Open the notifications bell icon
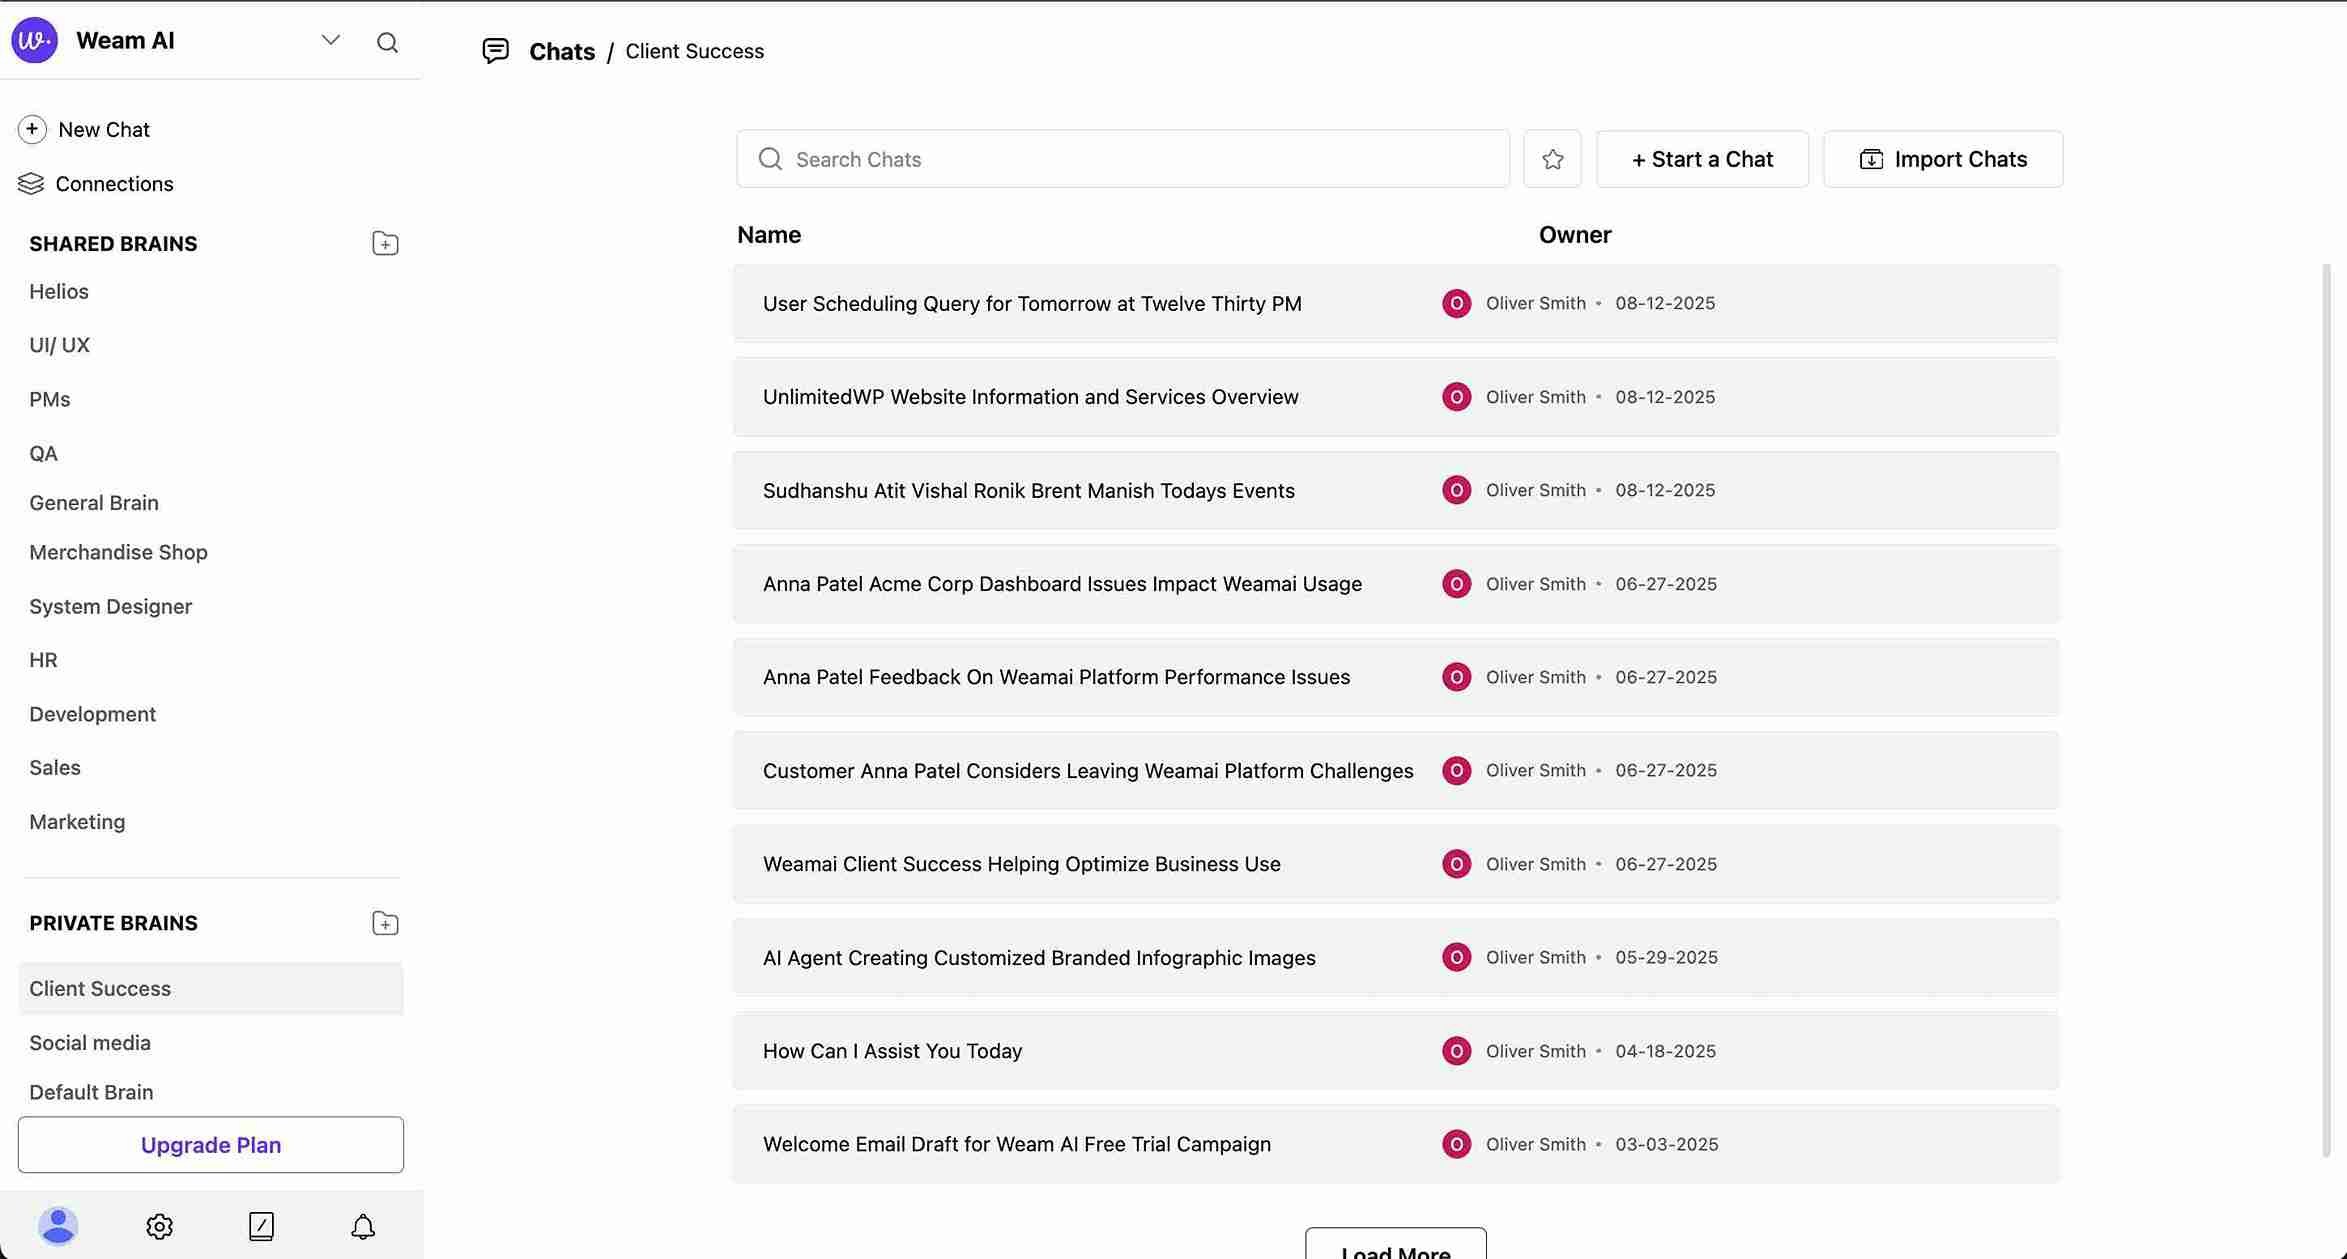The height and width of the screenshot is (1259, 2347). click(x=363, y=1226)
